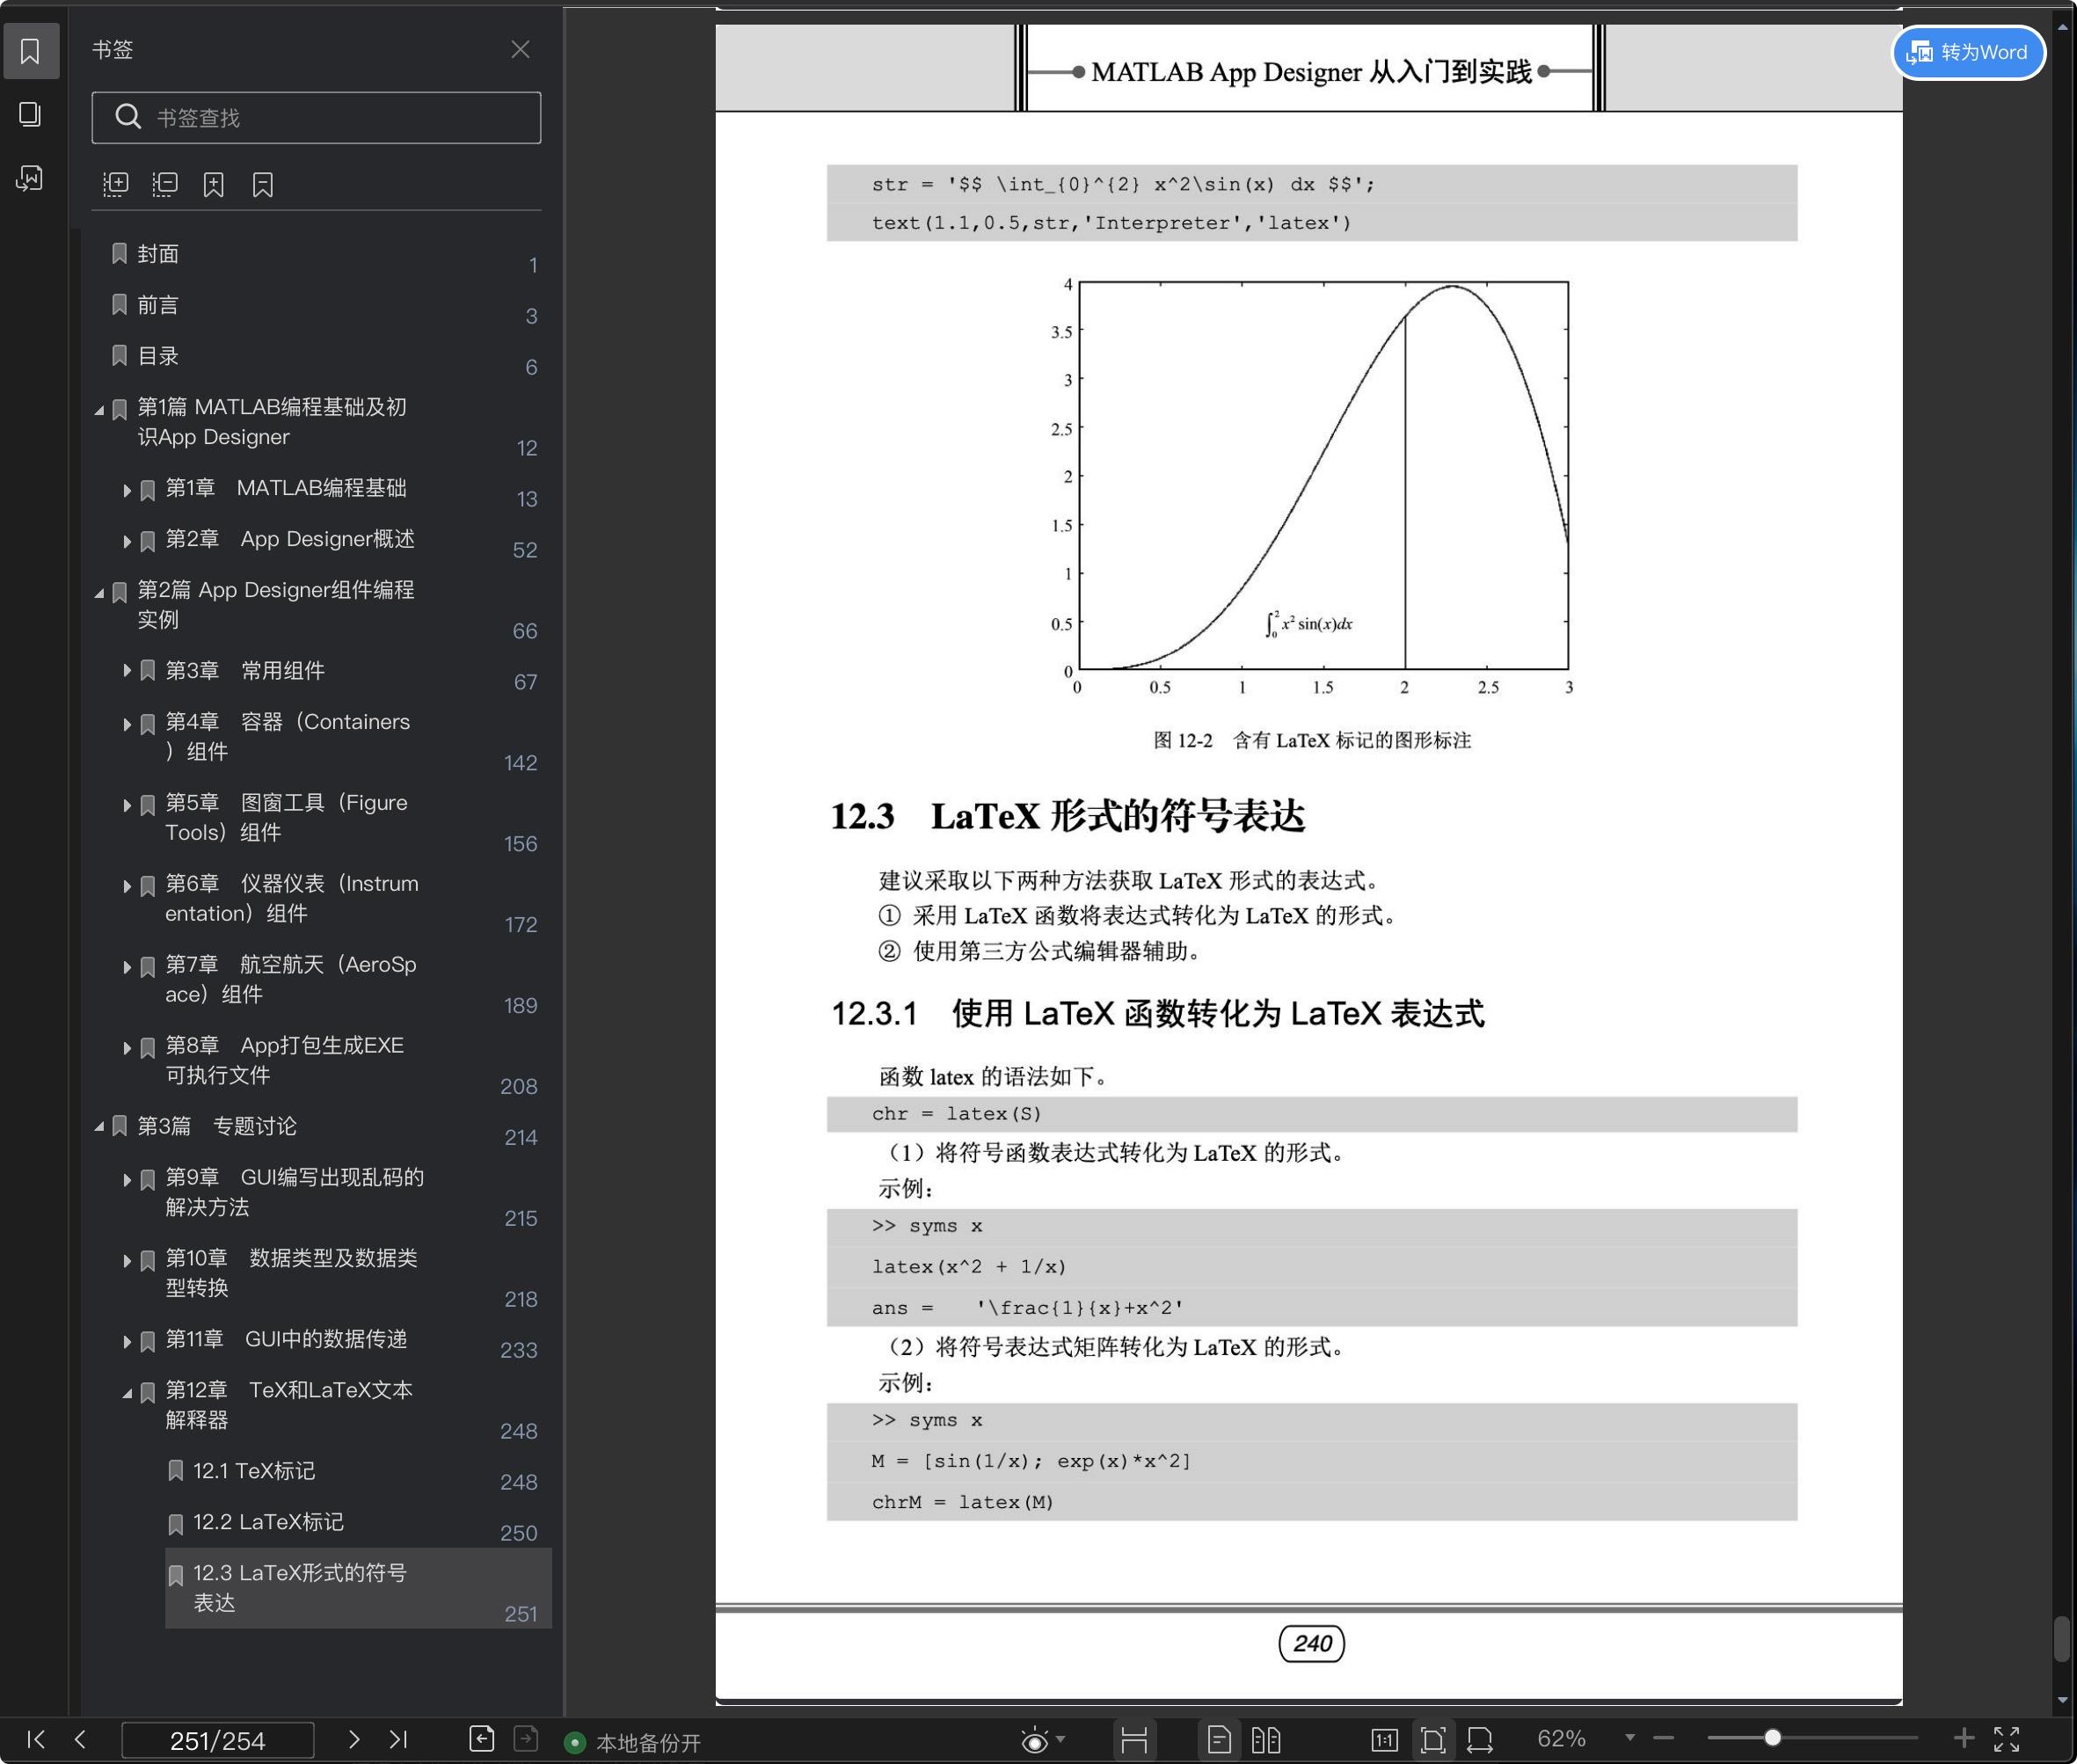
Task: Add a new bookmark for current page
Action: 213,183
